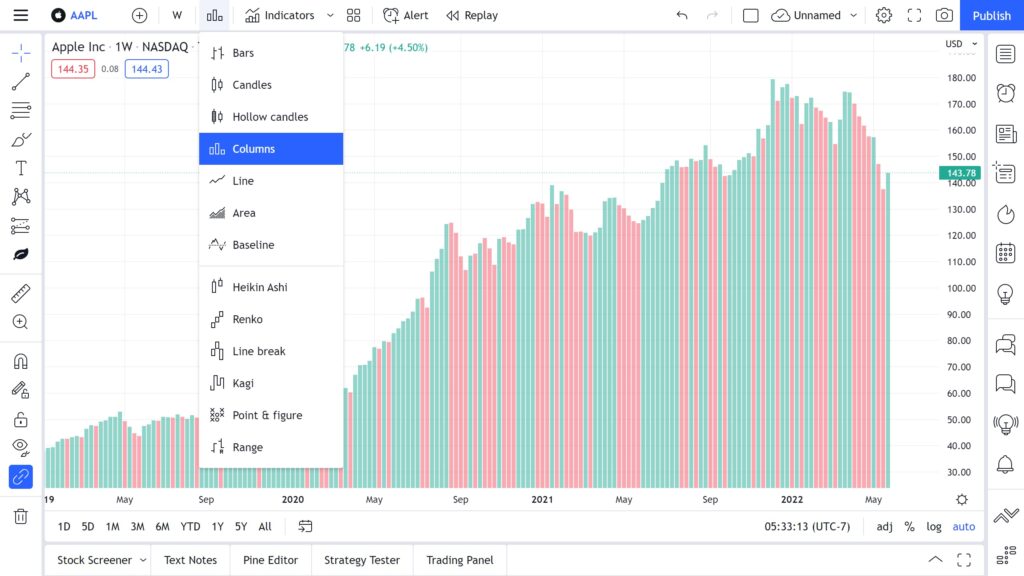
Task: Choose Line chart type
Action: pyautogui.click(x=271, y=181)
